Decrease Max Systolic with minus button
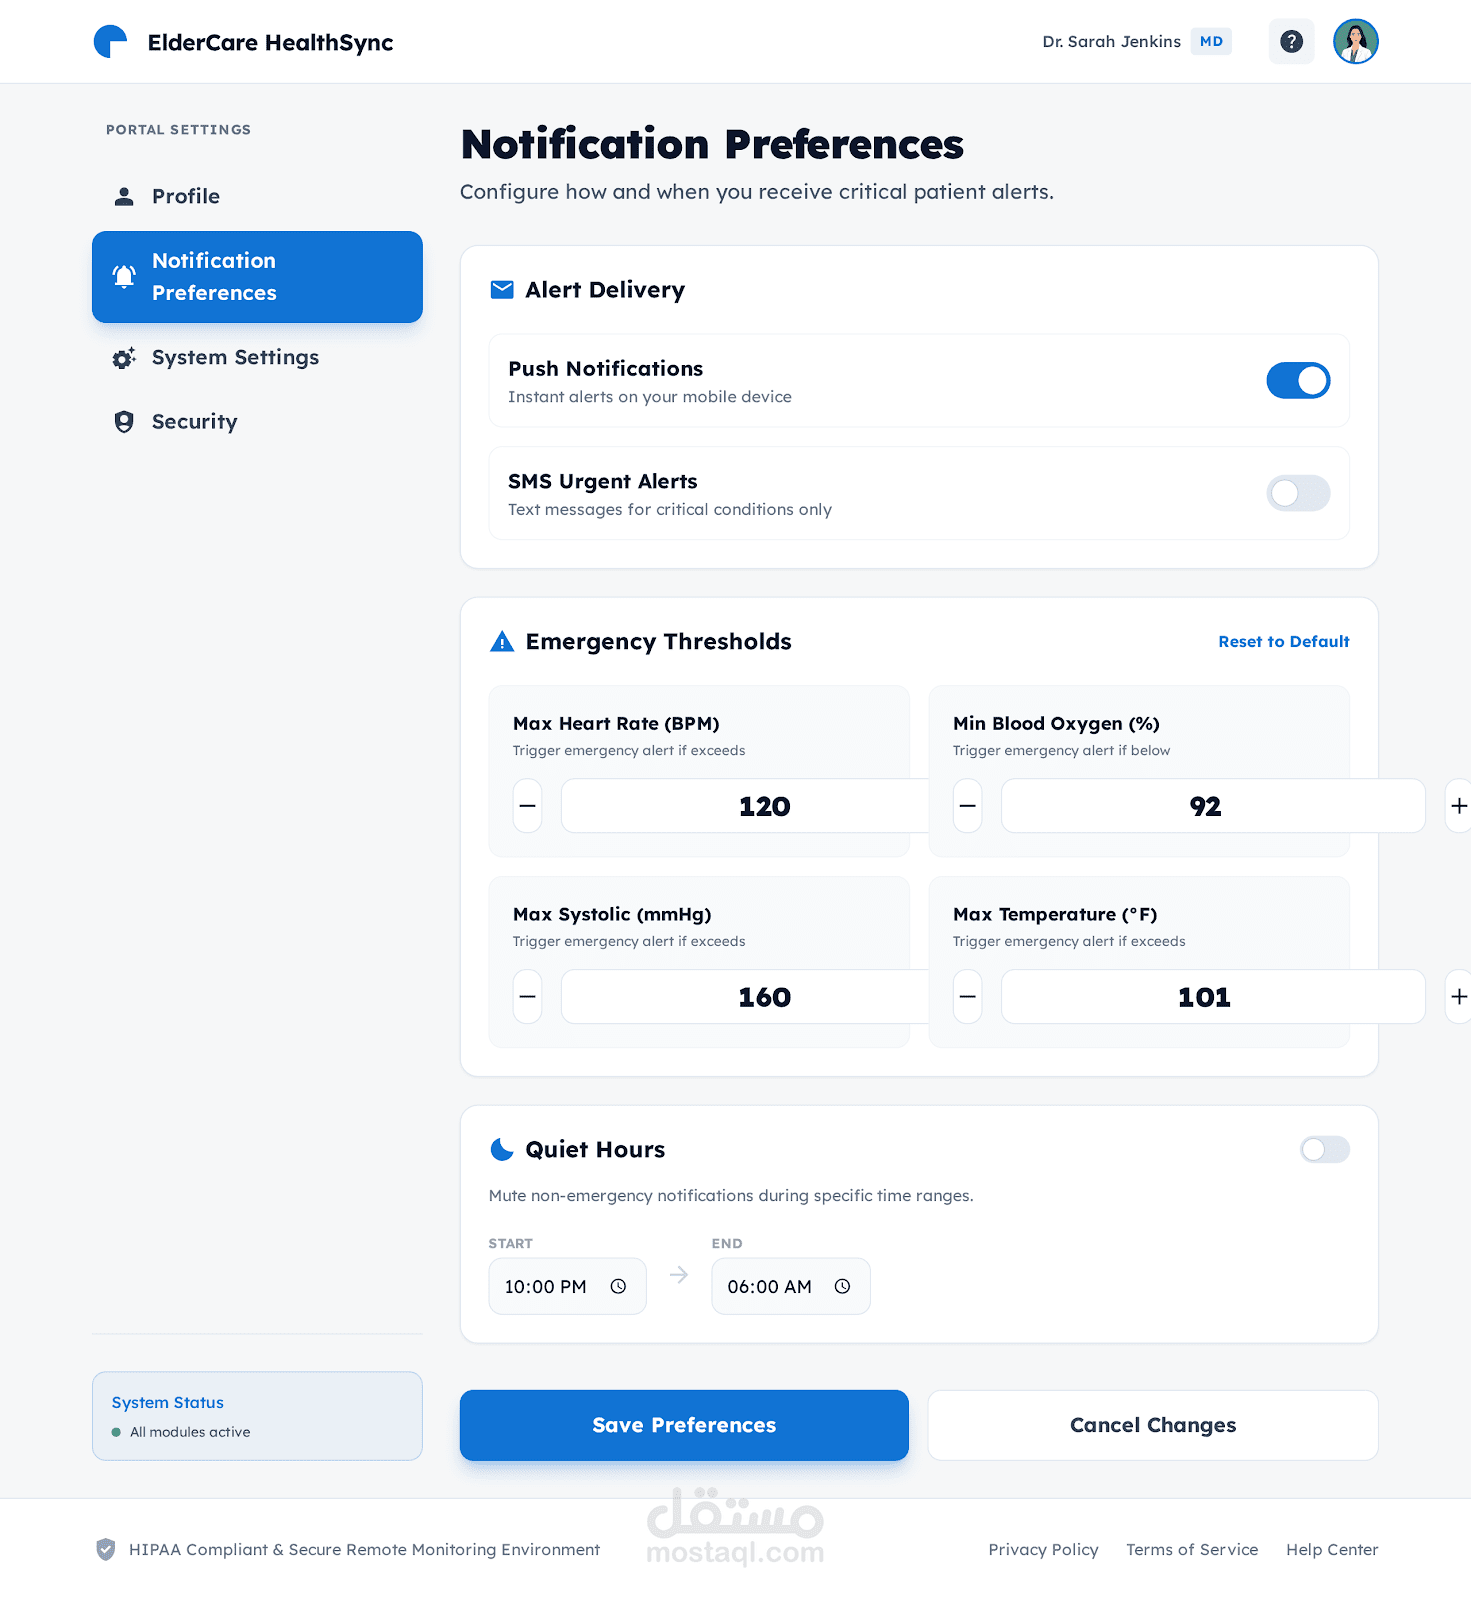The width and height of the screenshot is (1471, 1600). click(x=527, y=997)
